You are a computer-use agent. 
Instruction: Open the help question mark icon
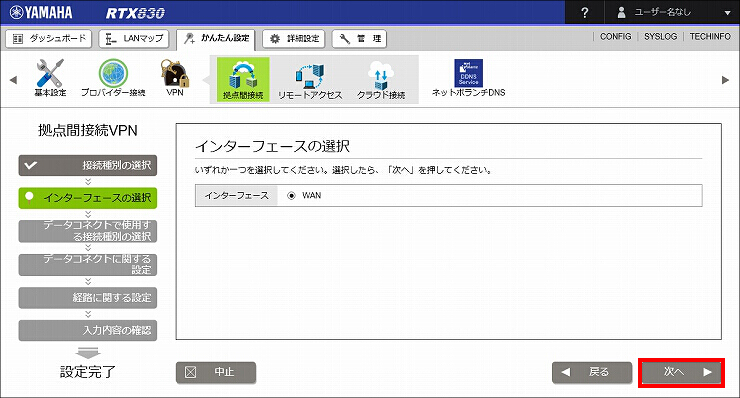click(x=585, y=13)
